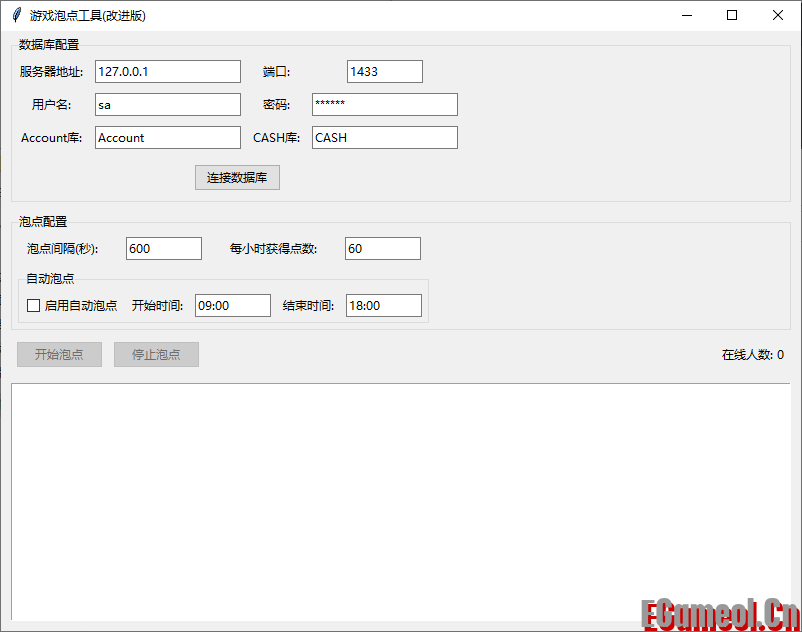This screenshot has height=632, width=802.
Task: Enable the 启用自动泡点 checkbox
Action: pyautogui.click(x=33, y=305)
